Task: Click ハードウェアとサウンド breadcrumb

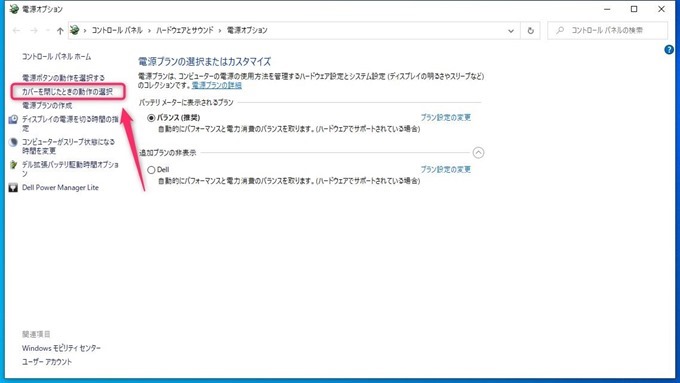Action: 185,30
